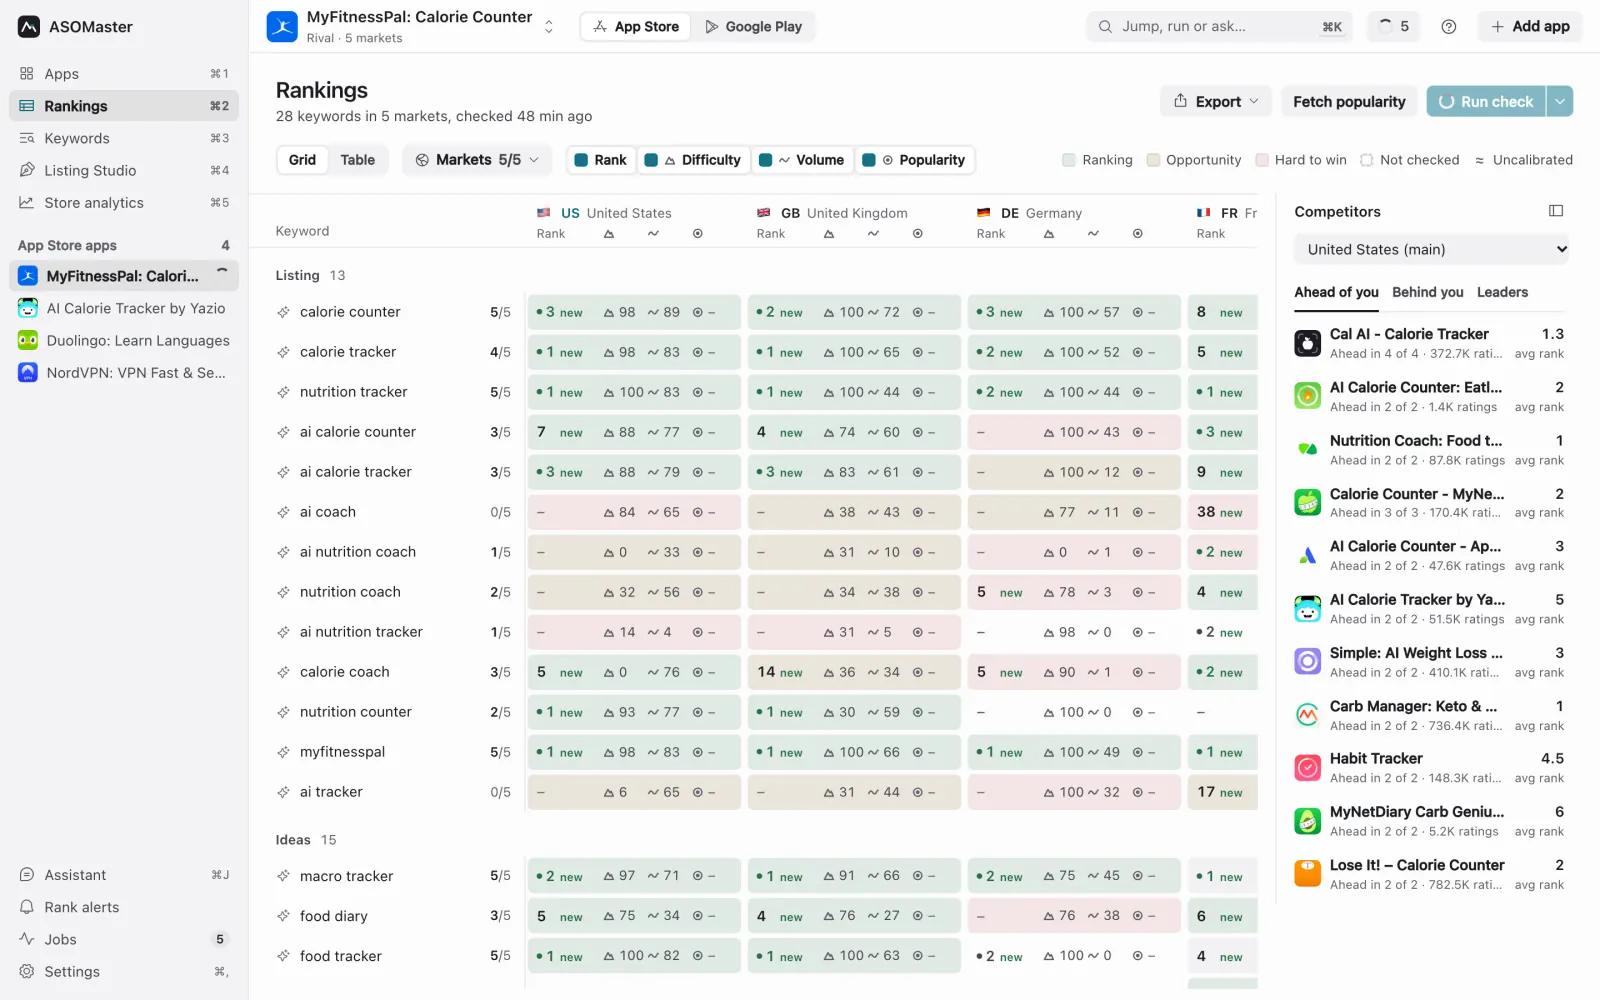This screenshot has width=1600, height=1000.
Task: Click the MyFitnessPal header app icon
Action: coord(282,27)
